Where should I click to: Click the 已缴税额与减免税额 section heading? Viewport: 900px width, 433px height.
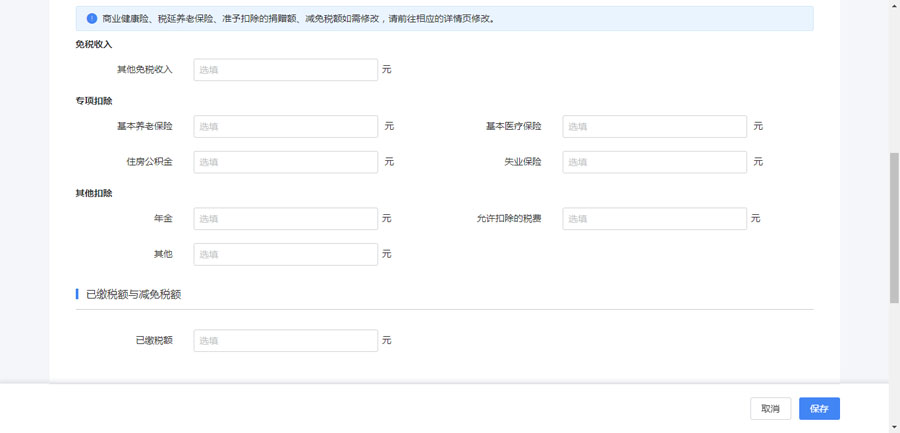[133, 295]
